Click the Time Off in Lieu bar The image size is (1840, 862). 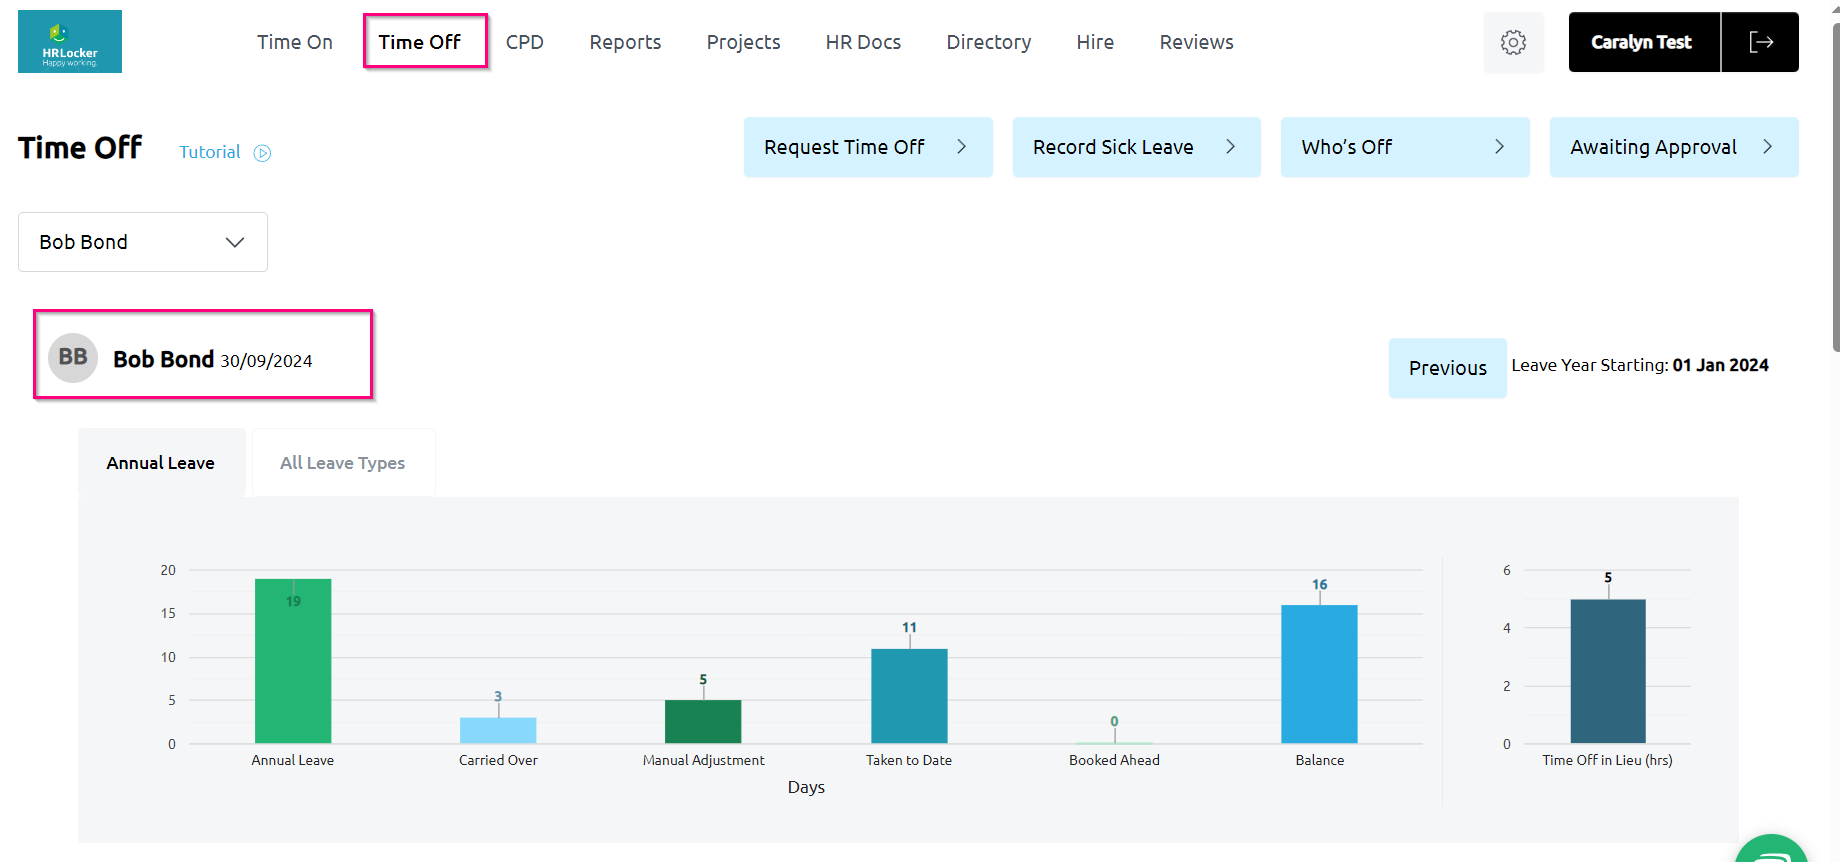tap(1607, 671)
